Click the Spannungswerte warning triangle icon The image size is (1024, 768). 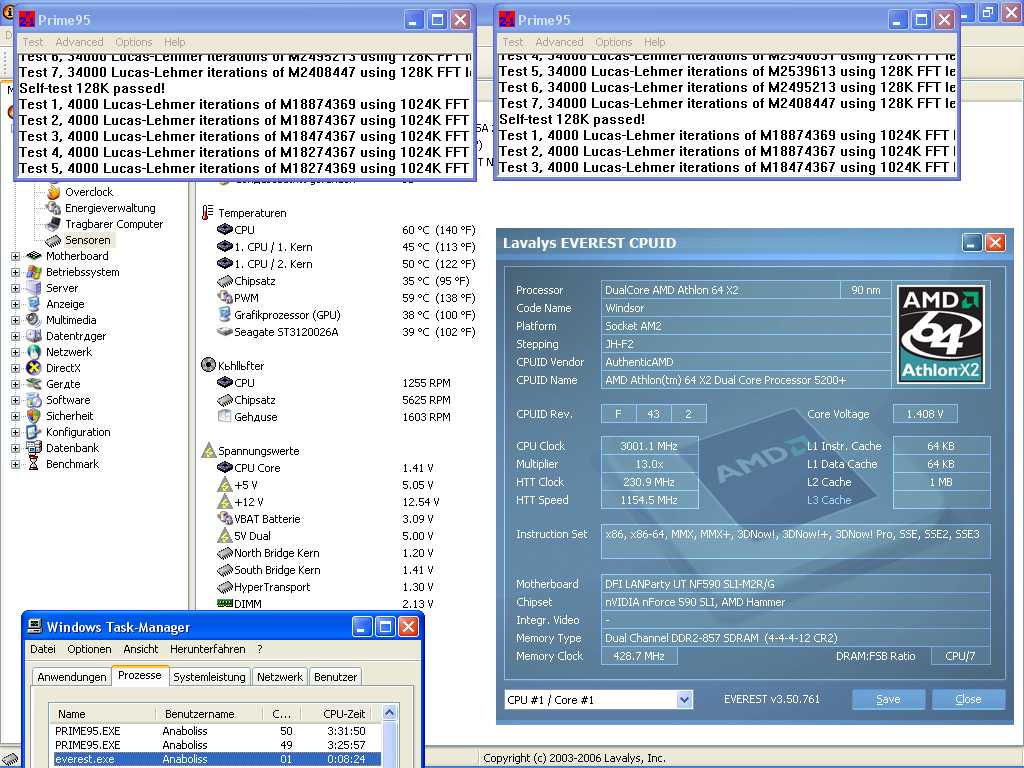pyautogui.click(x=208, y=451)
